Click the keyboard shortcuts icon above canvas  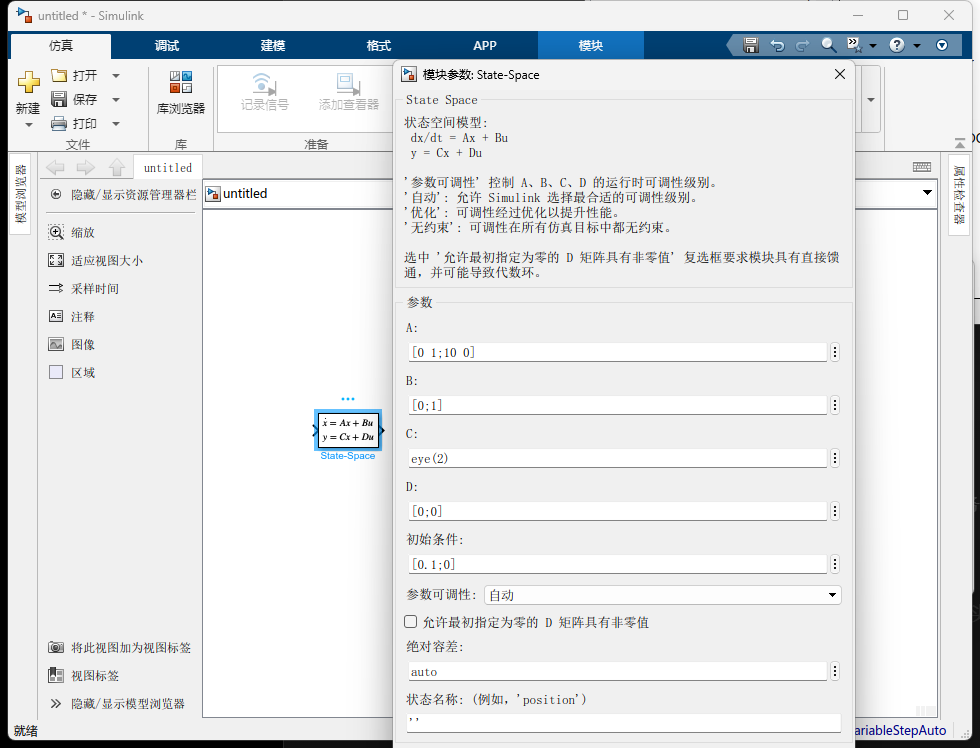click(922, 167)
